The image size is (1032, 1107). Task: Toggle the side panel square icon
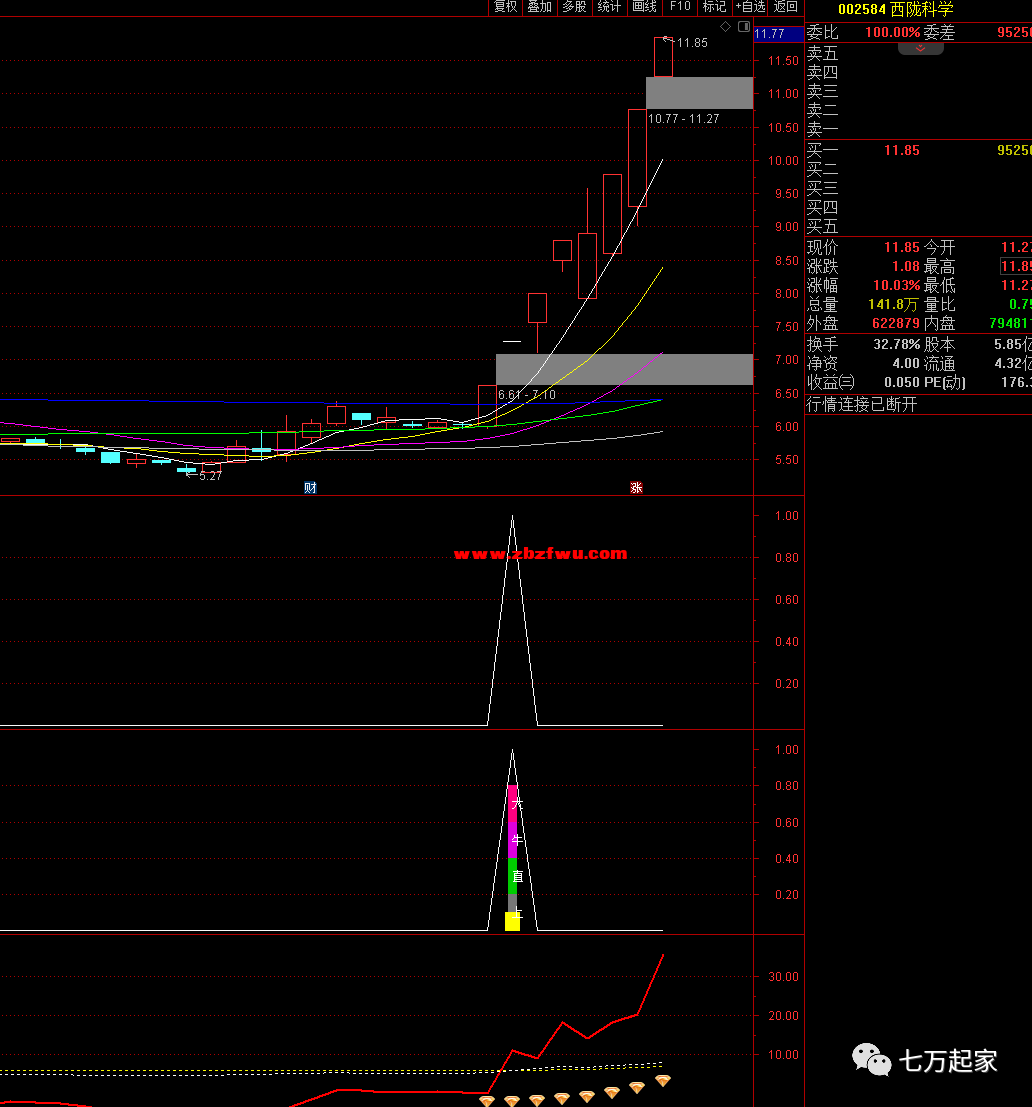pos(743,26)
